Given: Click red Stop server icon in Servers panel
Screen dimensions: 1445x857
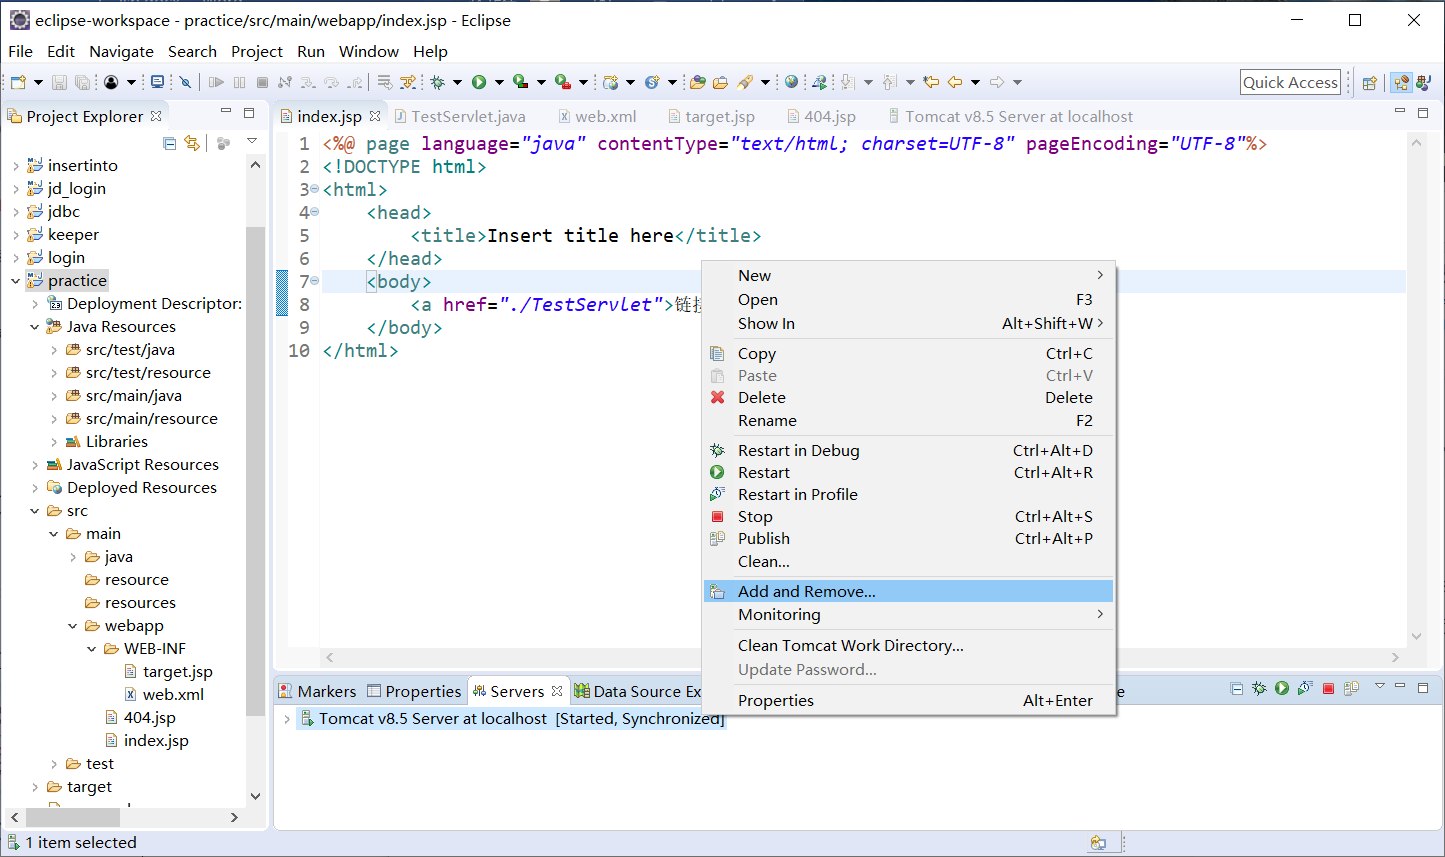Looking at the screenshot, I should click(1328, 688).
